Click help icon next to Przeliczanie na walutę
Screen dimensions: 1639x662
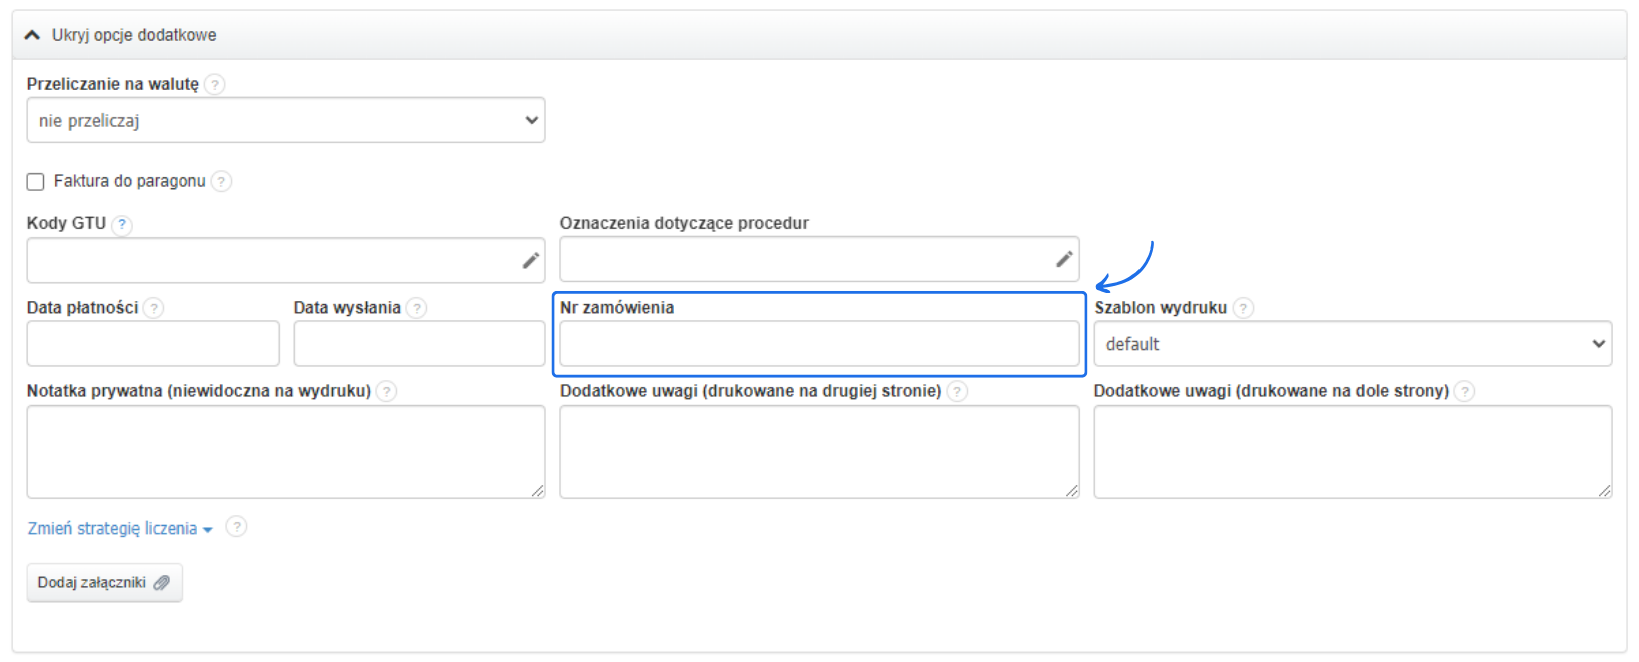point(214,85)
